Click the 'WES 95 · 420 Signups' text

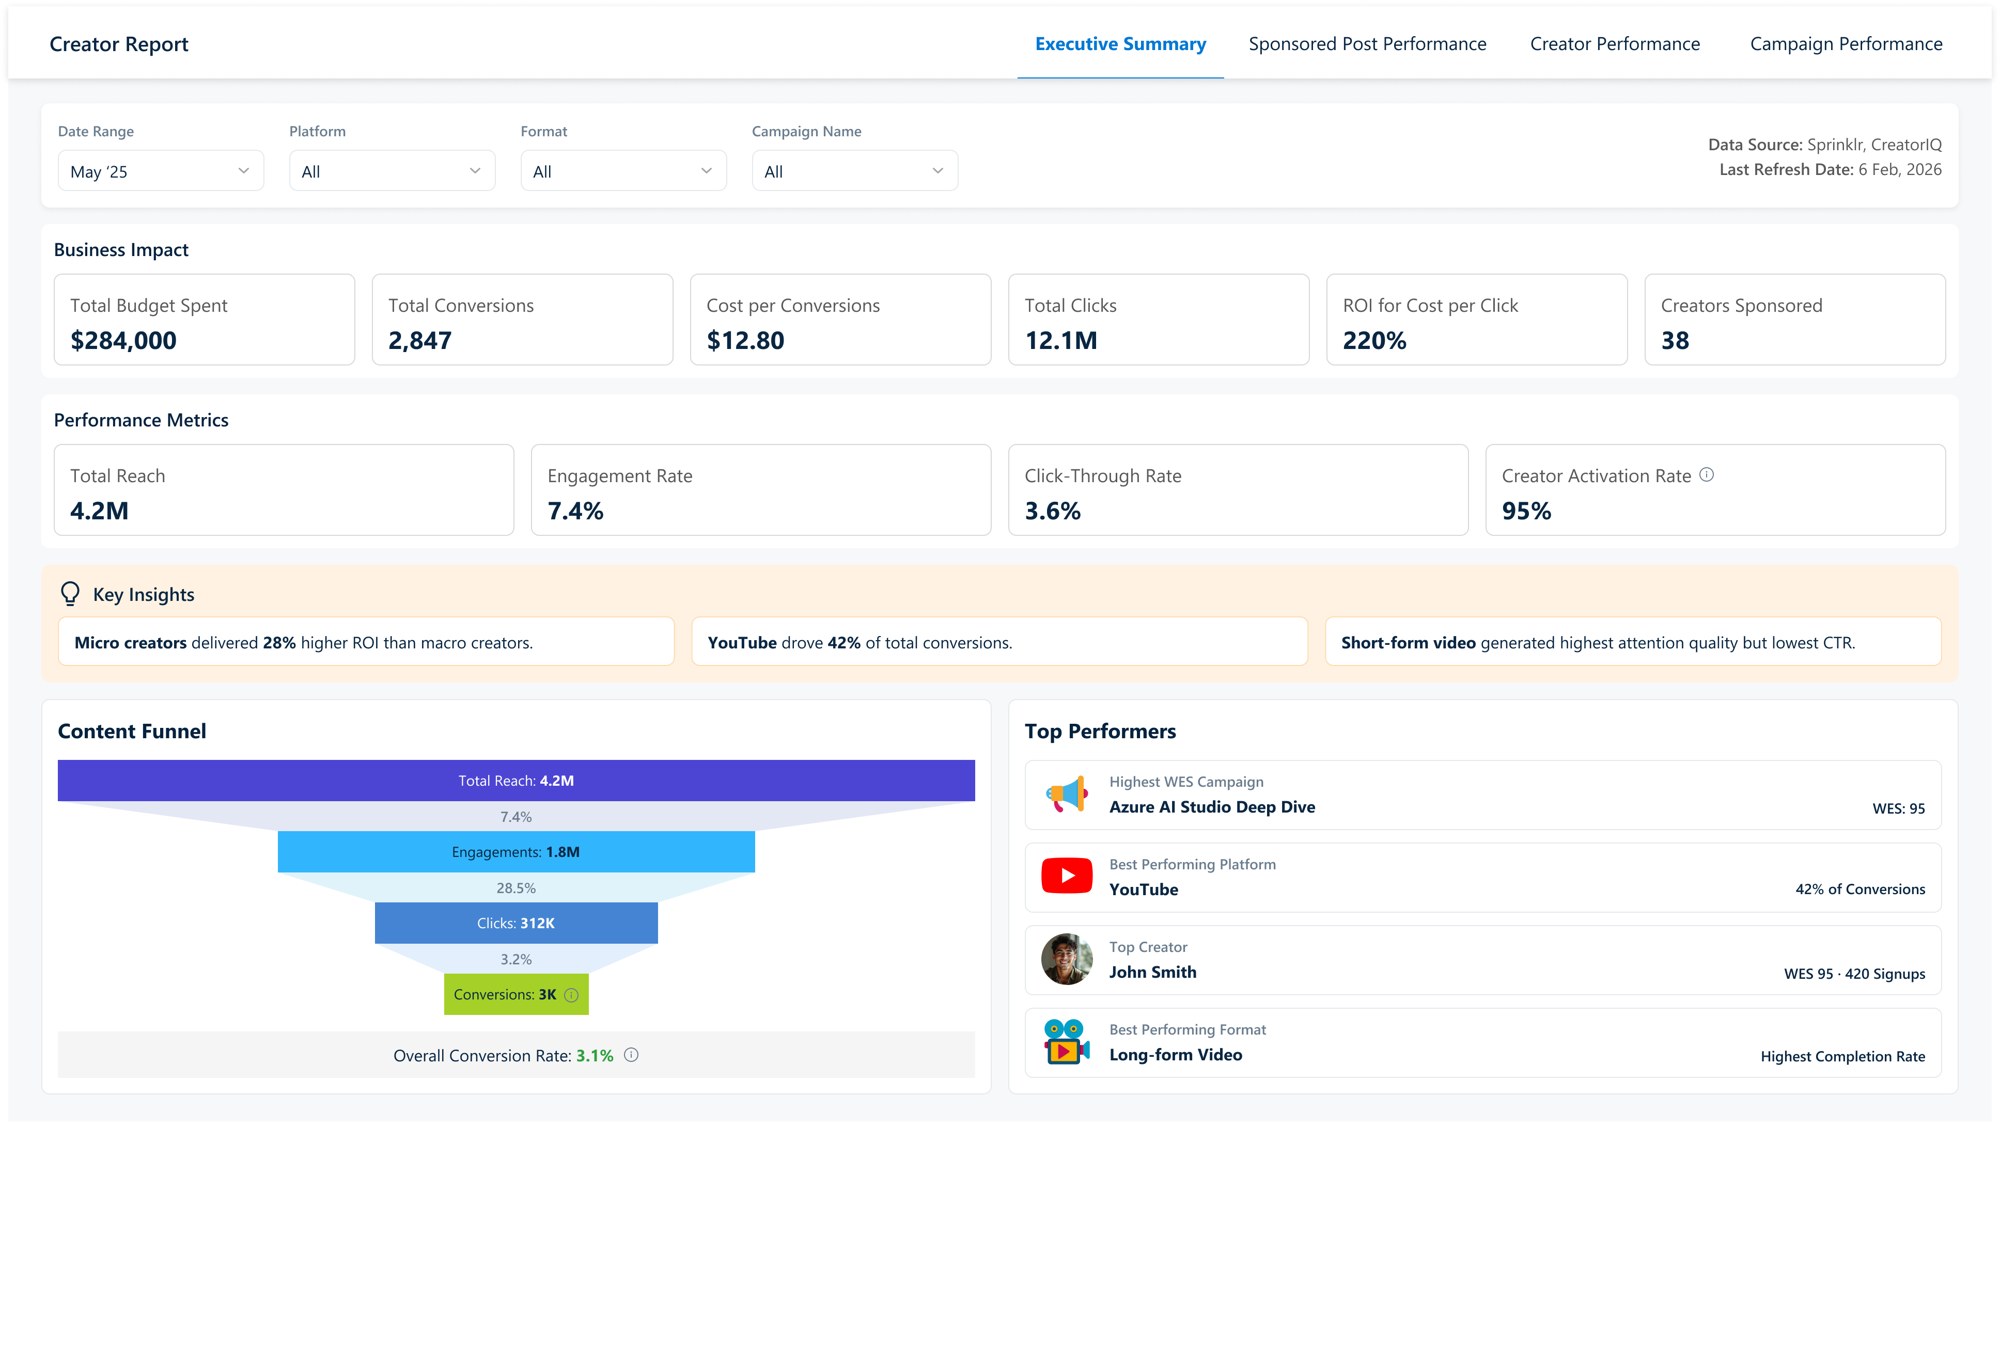tap(1854, 974)
